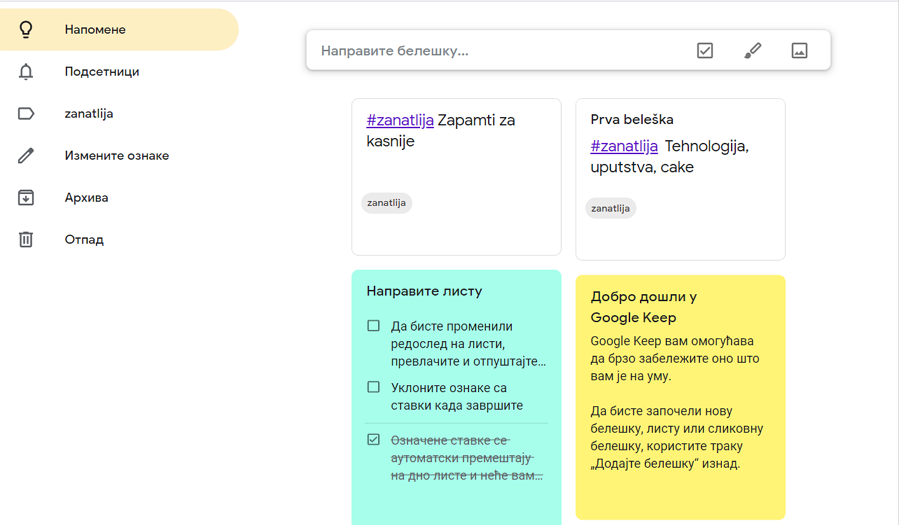Click the bell icon for Подсетници

click(26, 72)
